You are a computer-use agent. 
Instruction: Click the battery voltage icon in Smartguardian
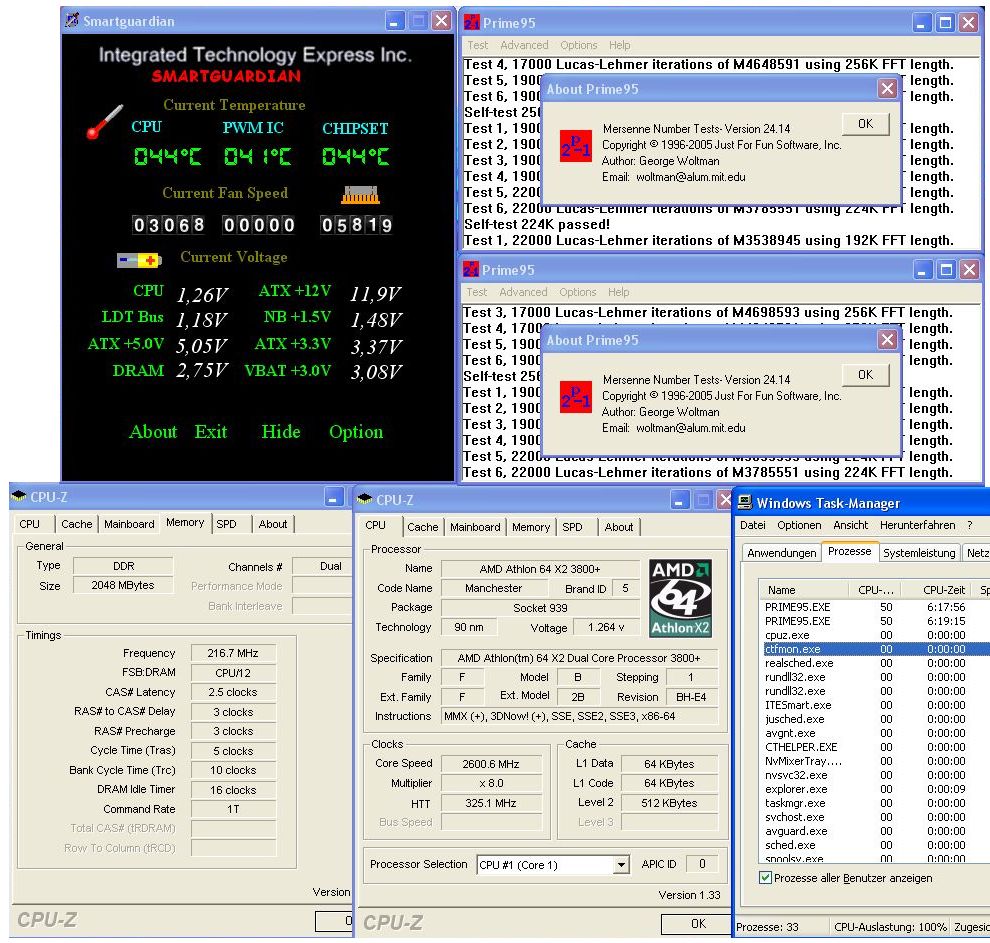point(139,260)
